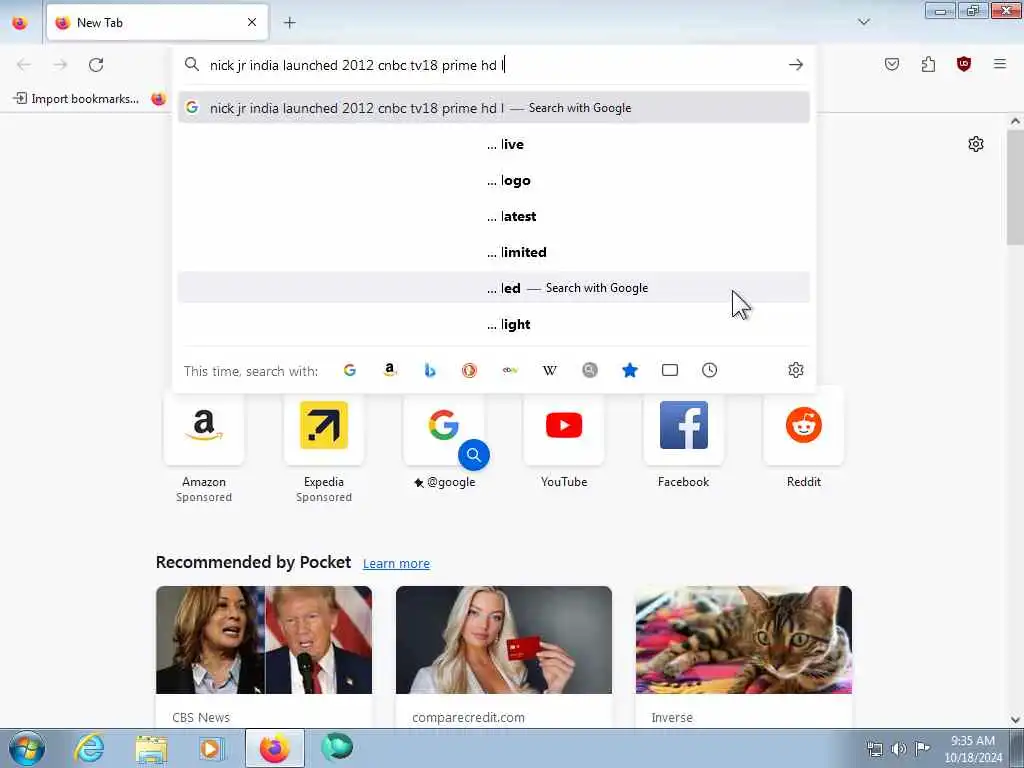Open new tab page settings gear
The height and width of the screenshot is (768, 1024).
(x=976, y=144)
